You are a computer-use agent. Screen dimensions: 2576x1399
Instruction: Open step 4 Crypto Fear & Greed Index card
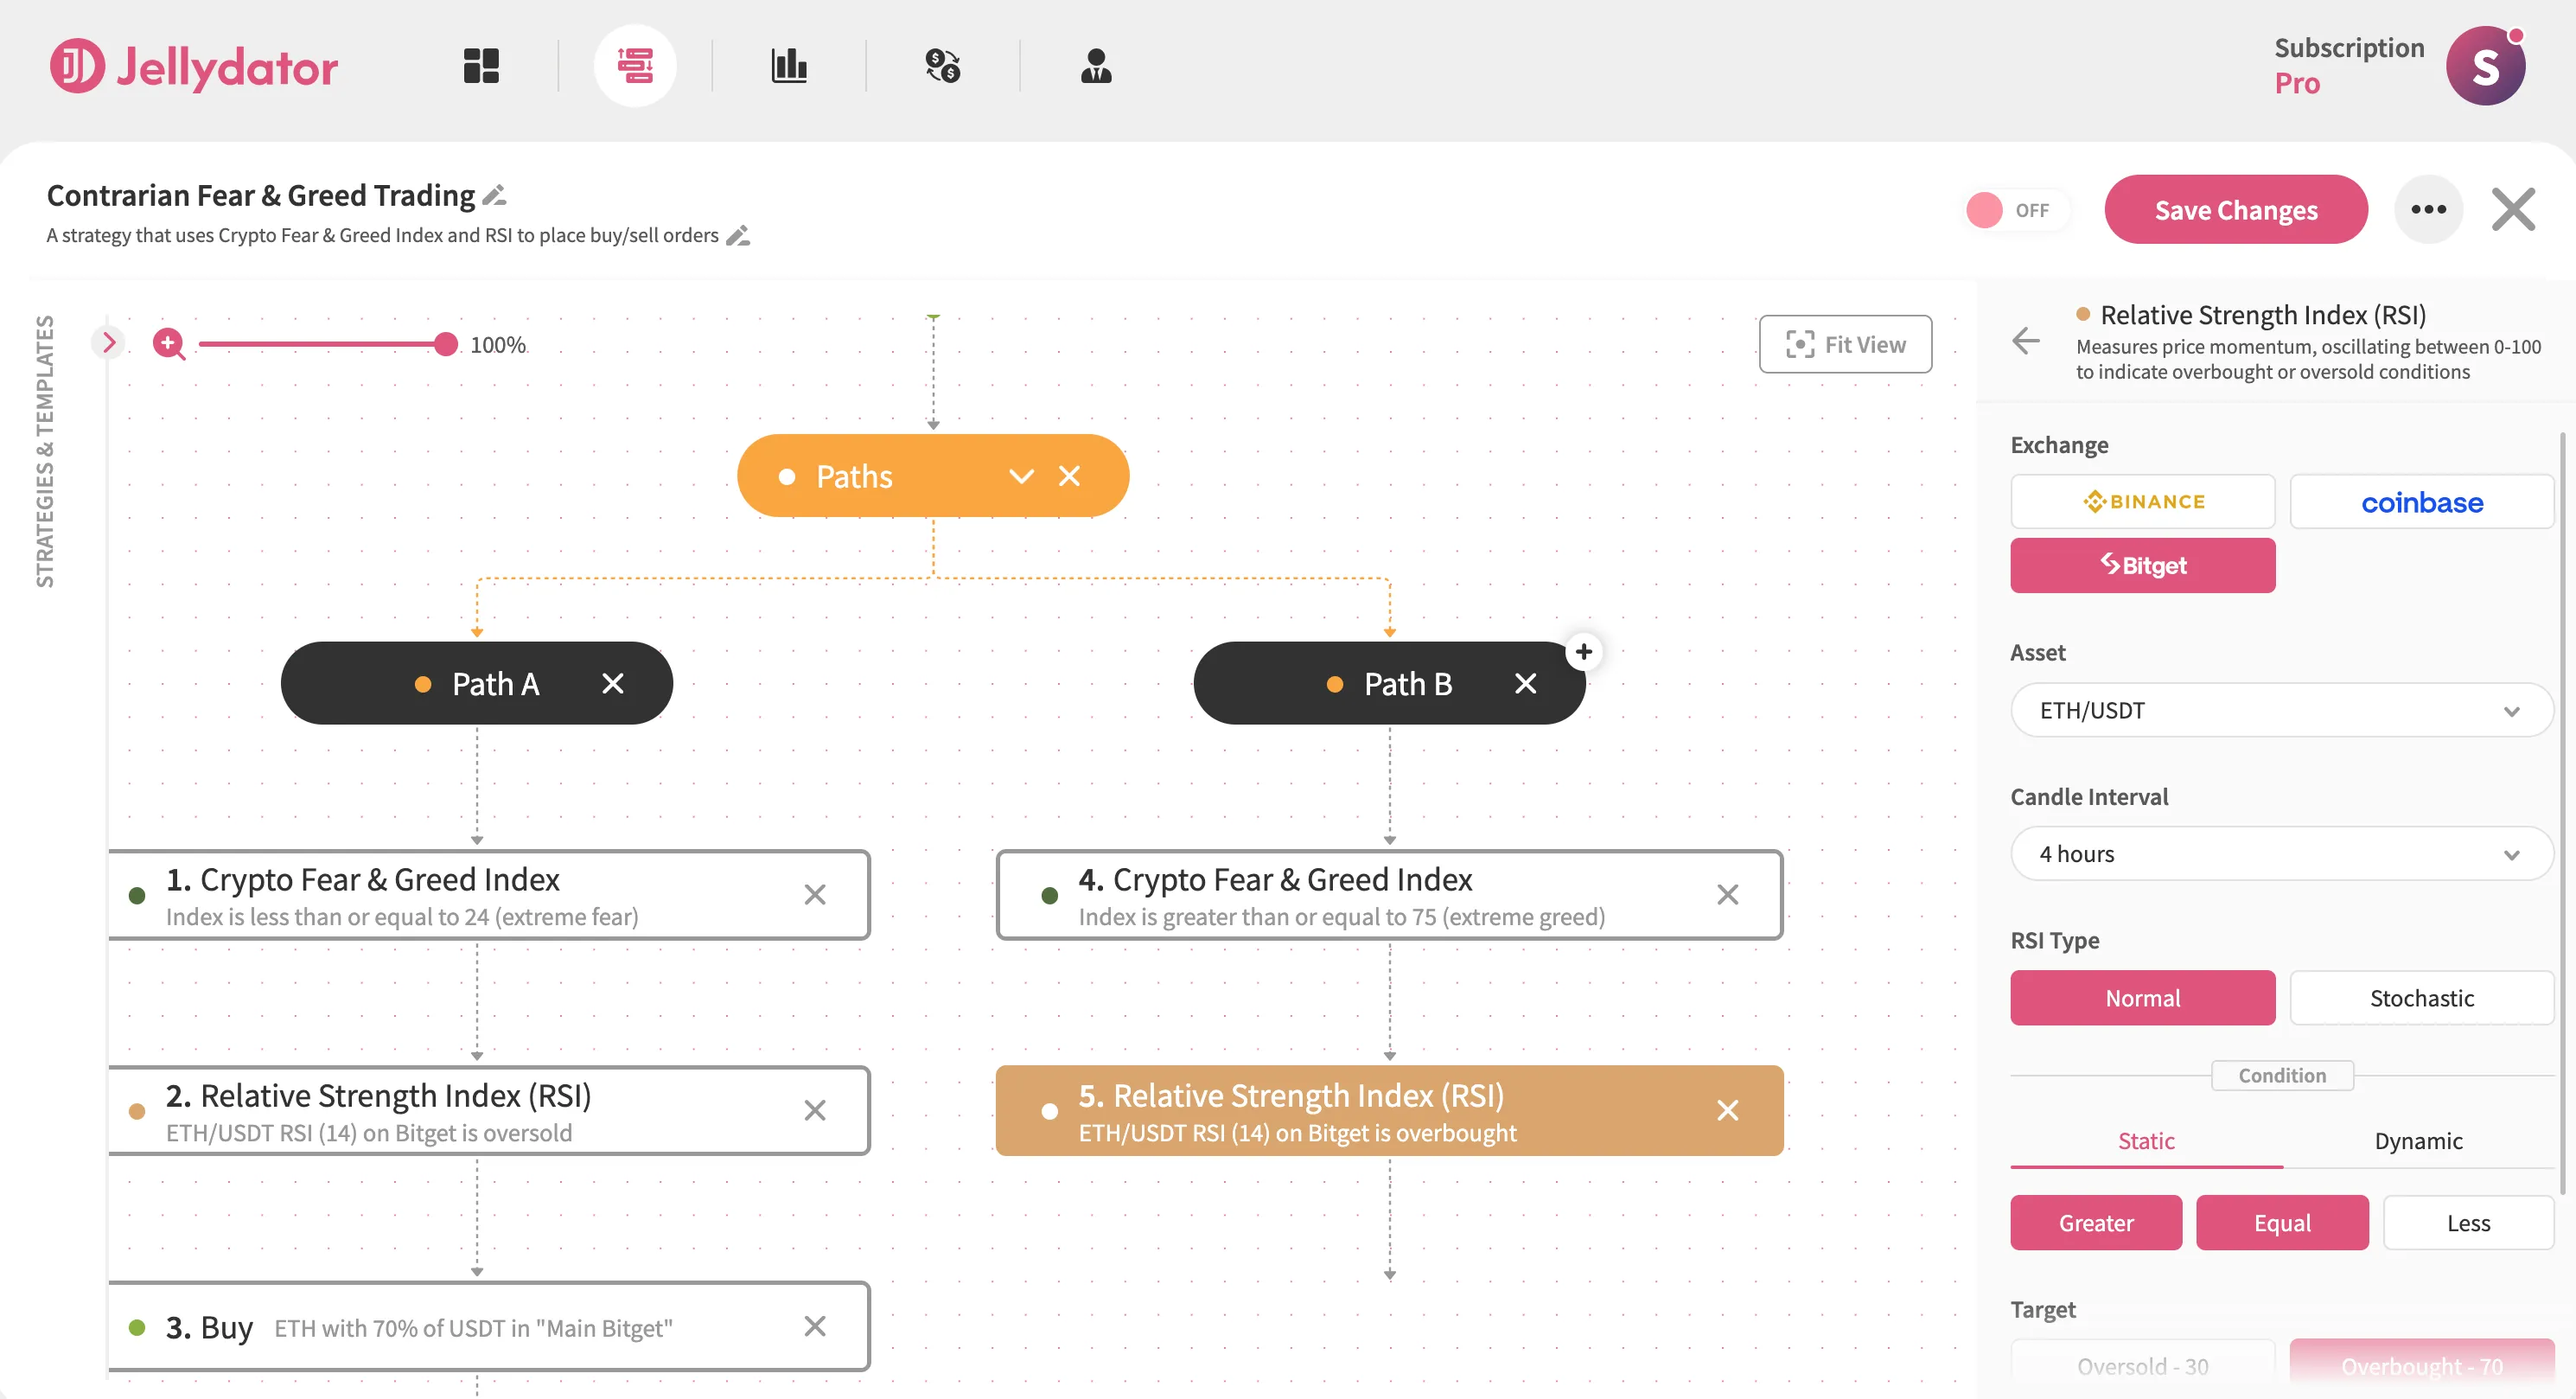[x=1389, y=894]
